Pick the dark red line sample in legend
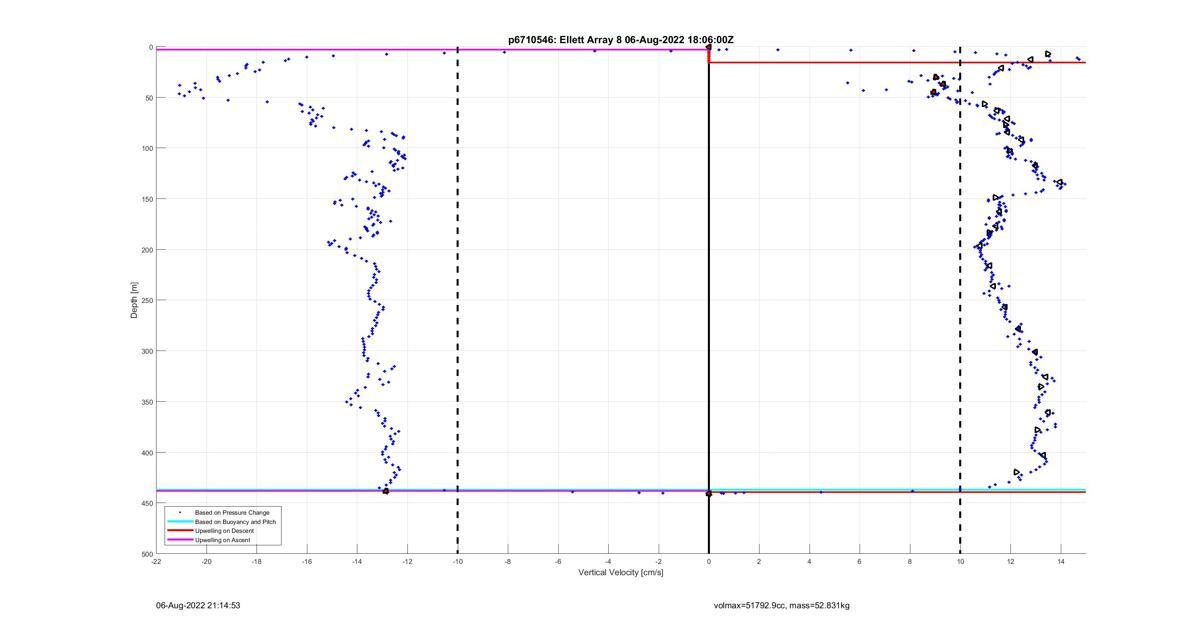This screenshot has height=622, width=1200. point(180,531)
